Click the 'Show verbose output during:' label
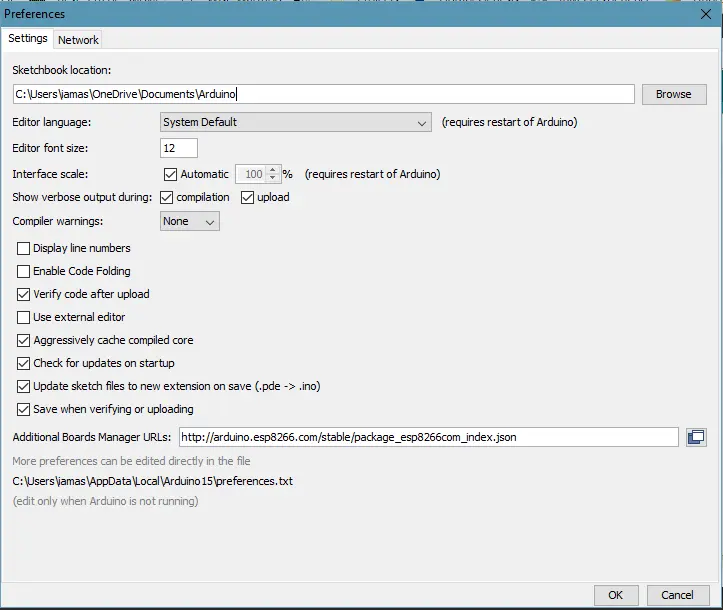 click(x=82, y=197)
